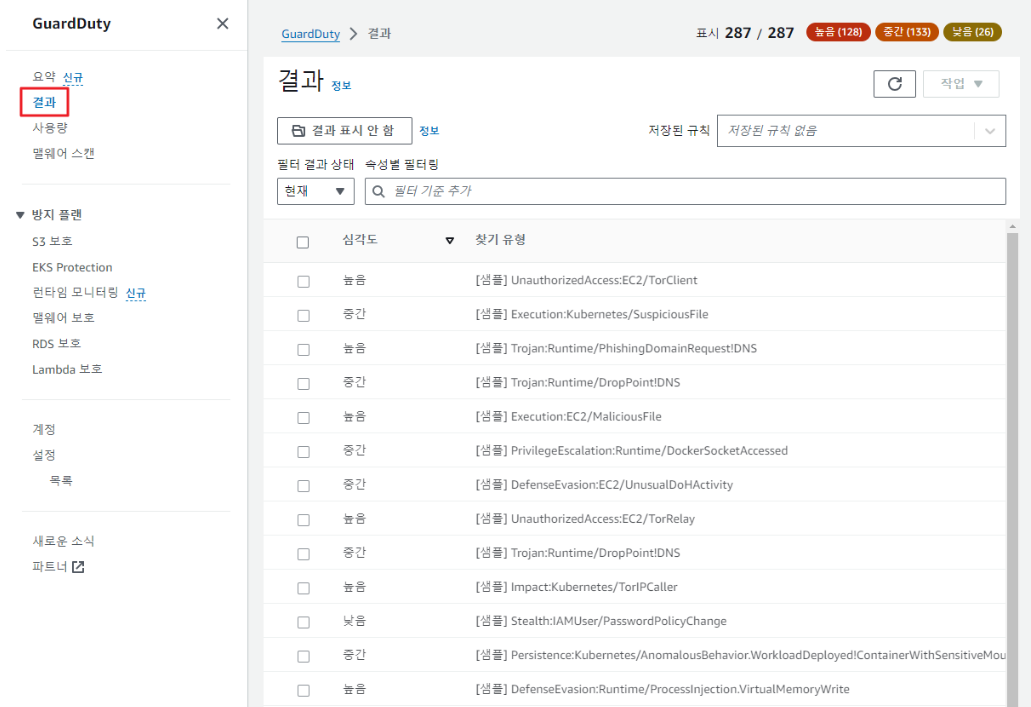Collapse the 방지 플랜 section
Viewport: 1031px width, 707px height.
tap(20, 215)
